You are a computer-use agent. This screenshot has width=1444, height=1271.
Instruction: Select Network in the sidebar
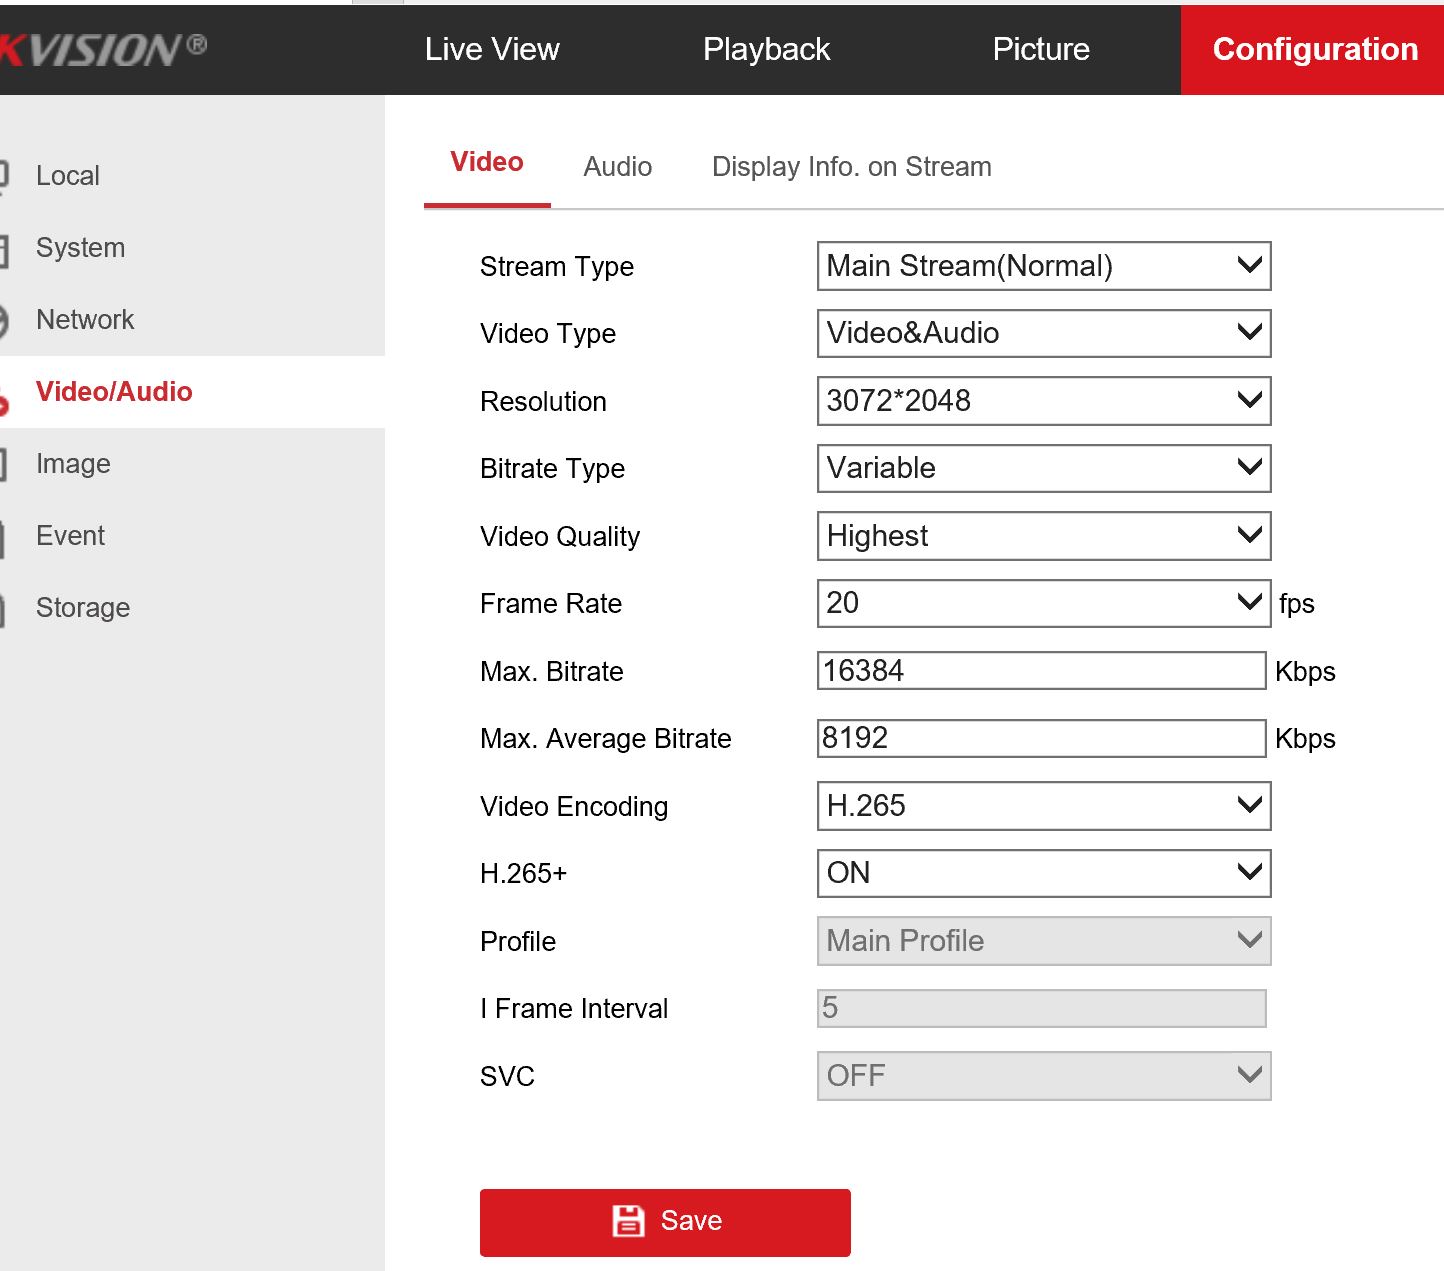(x=85, y=320)
